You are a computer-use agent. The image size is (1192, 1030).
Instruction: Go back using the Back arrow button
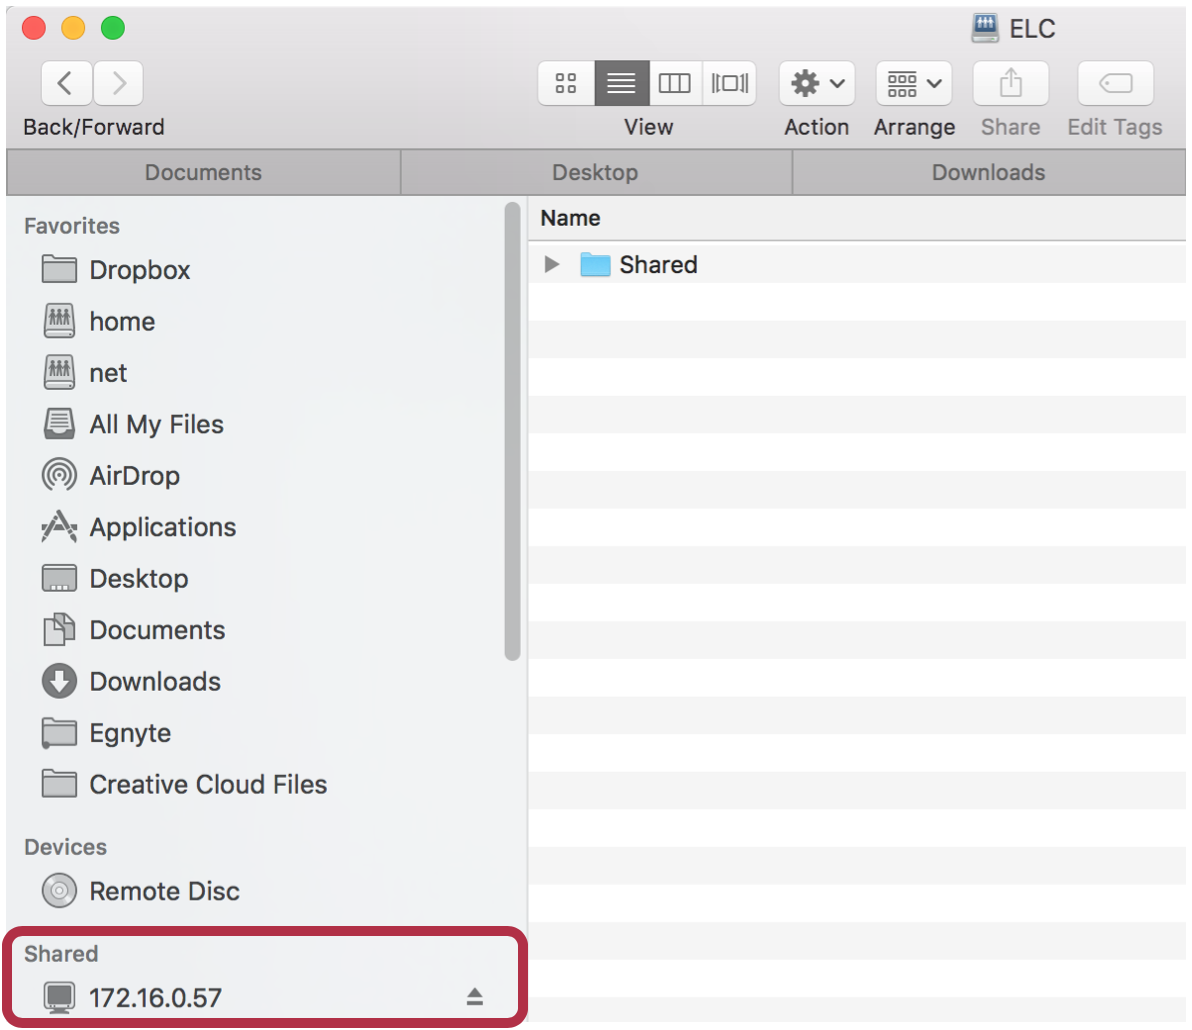66,83
